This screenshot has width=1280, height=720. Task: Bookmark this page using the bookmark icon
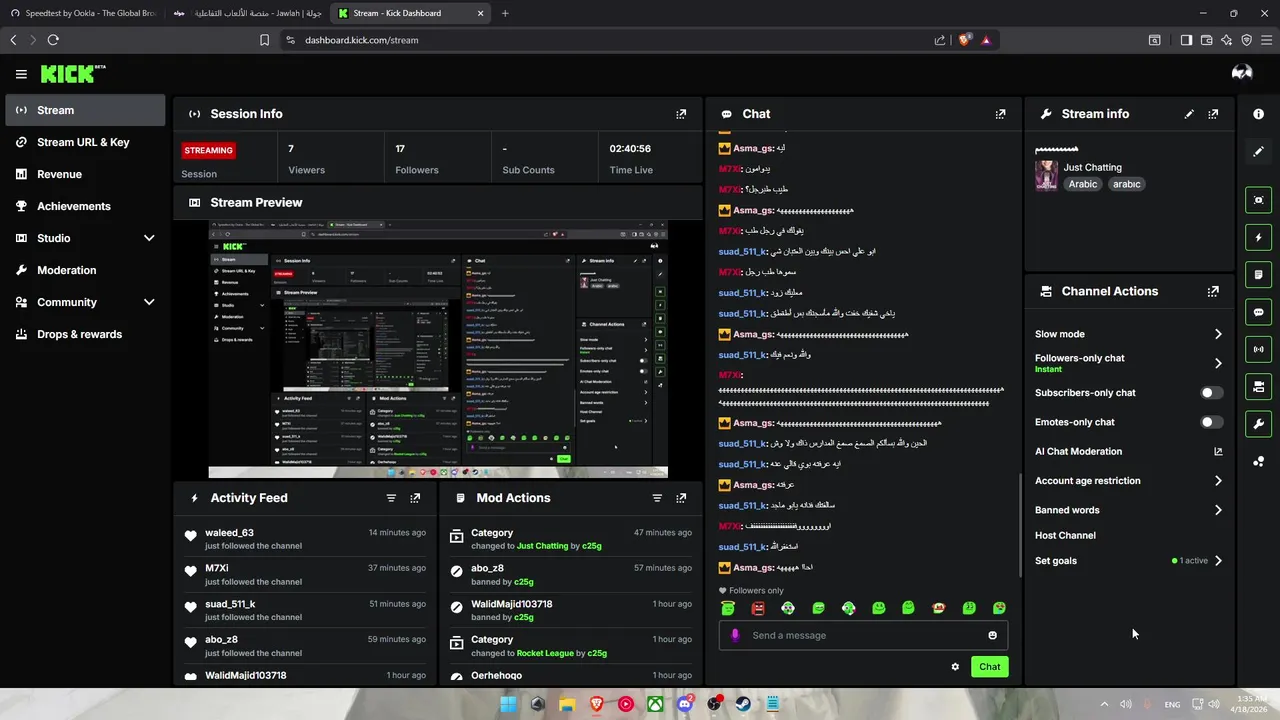tap(264, 40)
